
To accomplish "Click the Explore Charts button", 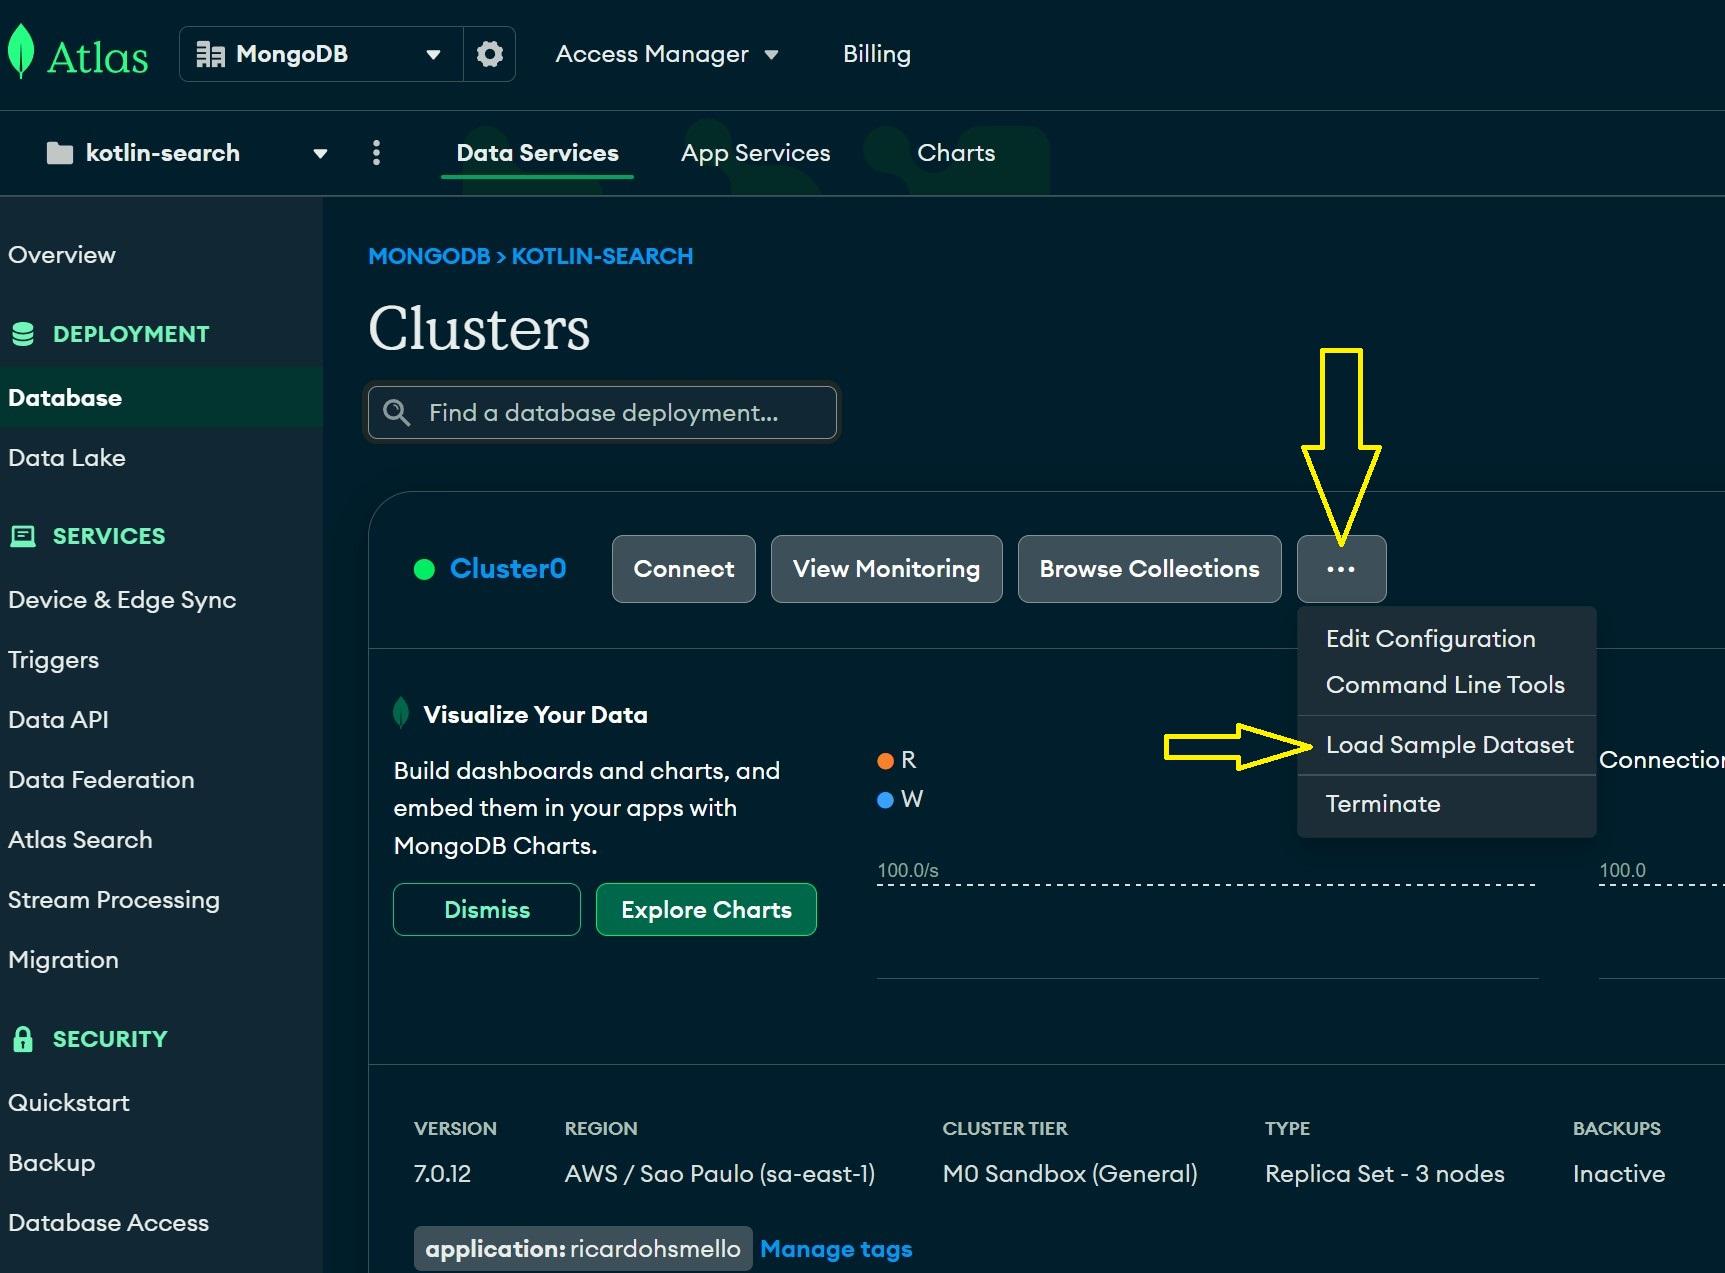I will [706, 910].
